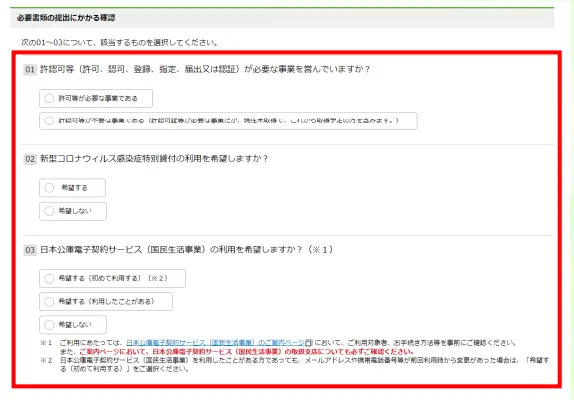Click the red warning note about 取扱支店
The image size is (574, 400).
[246, 352]
